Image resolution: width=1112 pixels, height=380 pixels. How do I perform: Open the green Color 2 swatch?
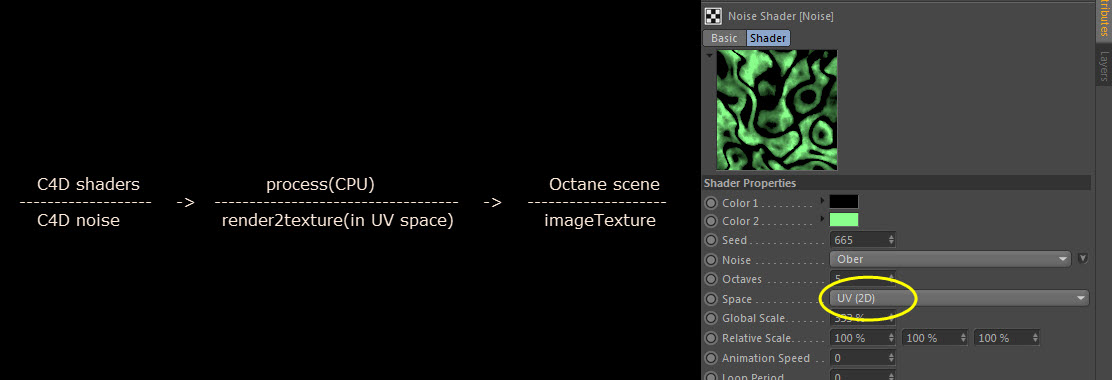pyautogui.click(x=844, y=220)
